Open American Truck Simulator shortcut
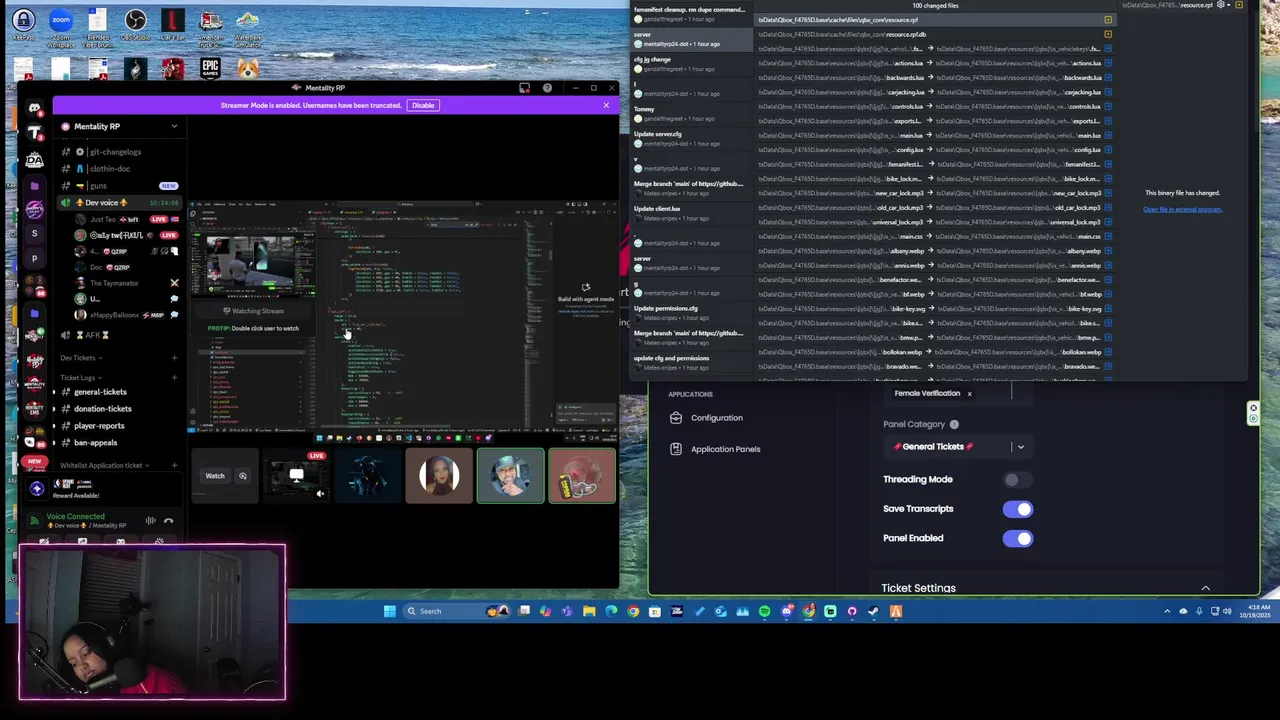The width and height of the screenshot is (1280, 720). point(210,26)
